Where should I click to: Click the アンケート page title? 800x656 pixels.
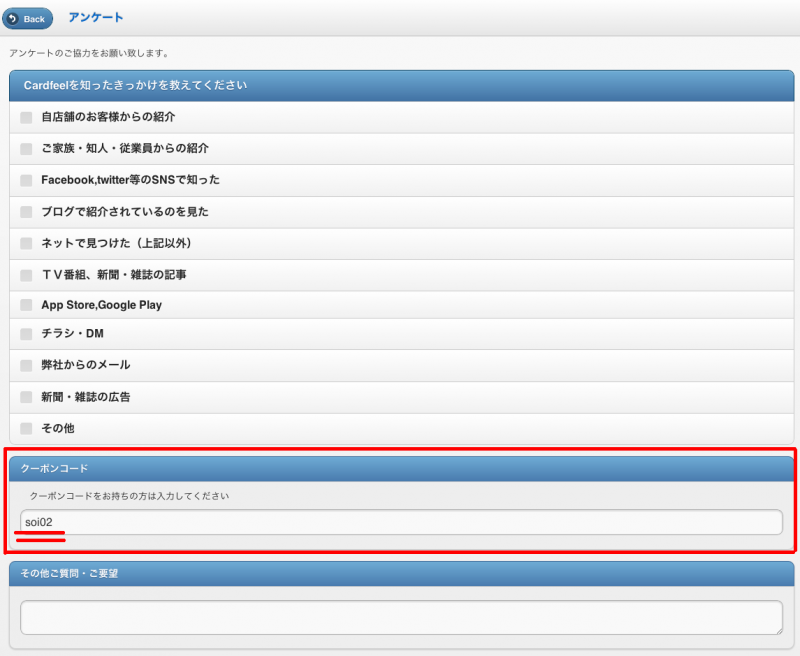coord(96,17)
